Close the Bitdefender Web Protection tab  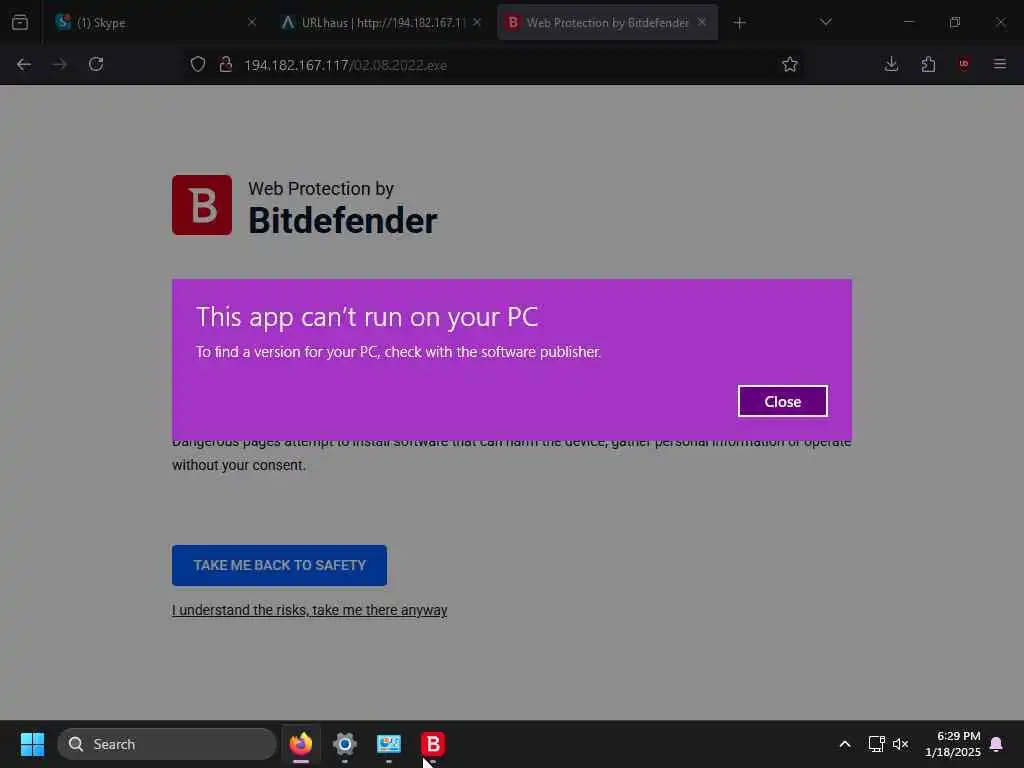701,22
